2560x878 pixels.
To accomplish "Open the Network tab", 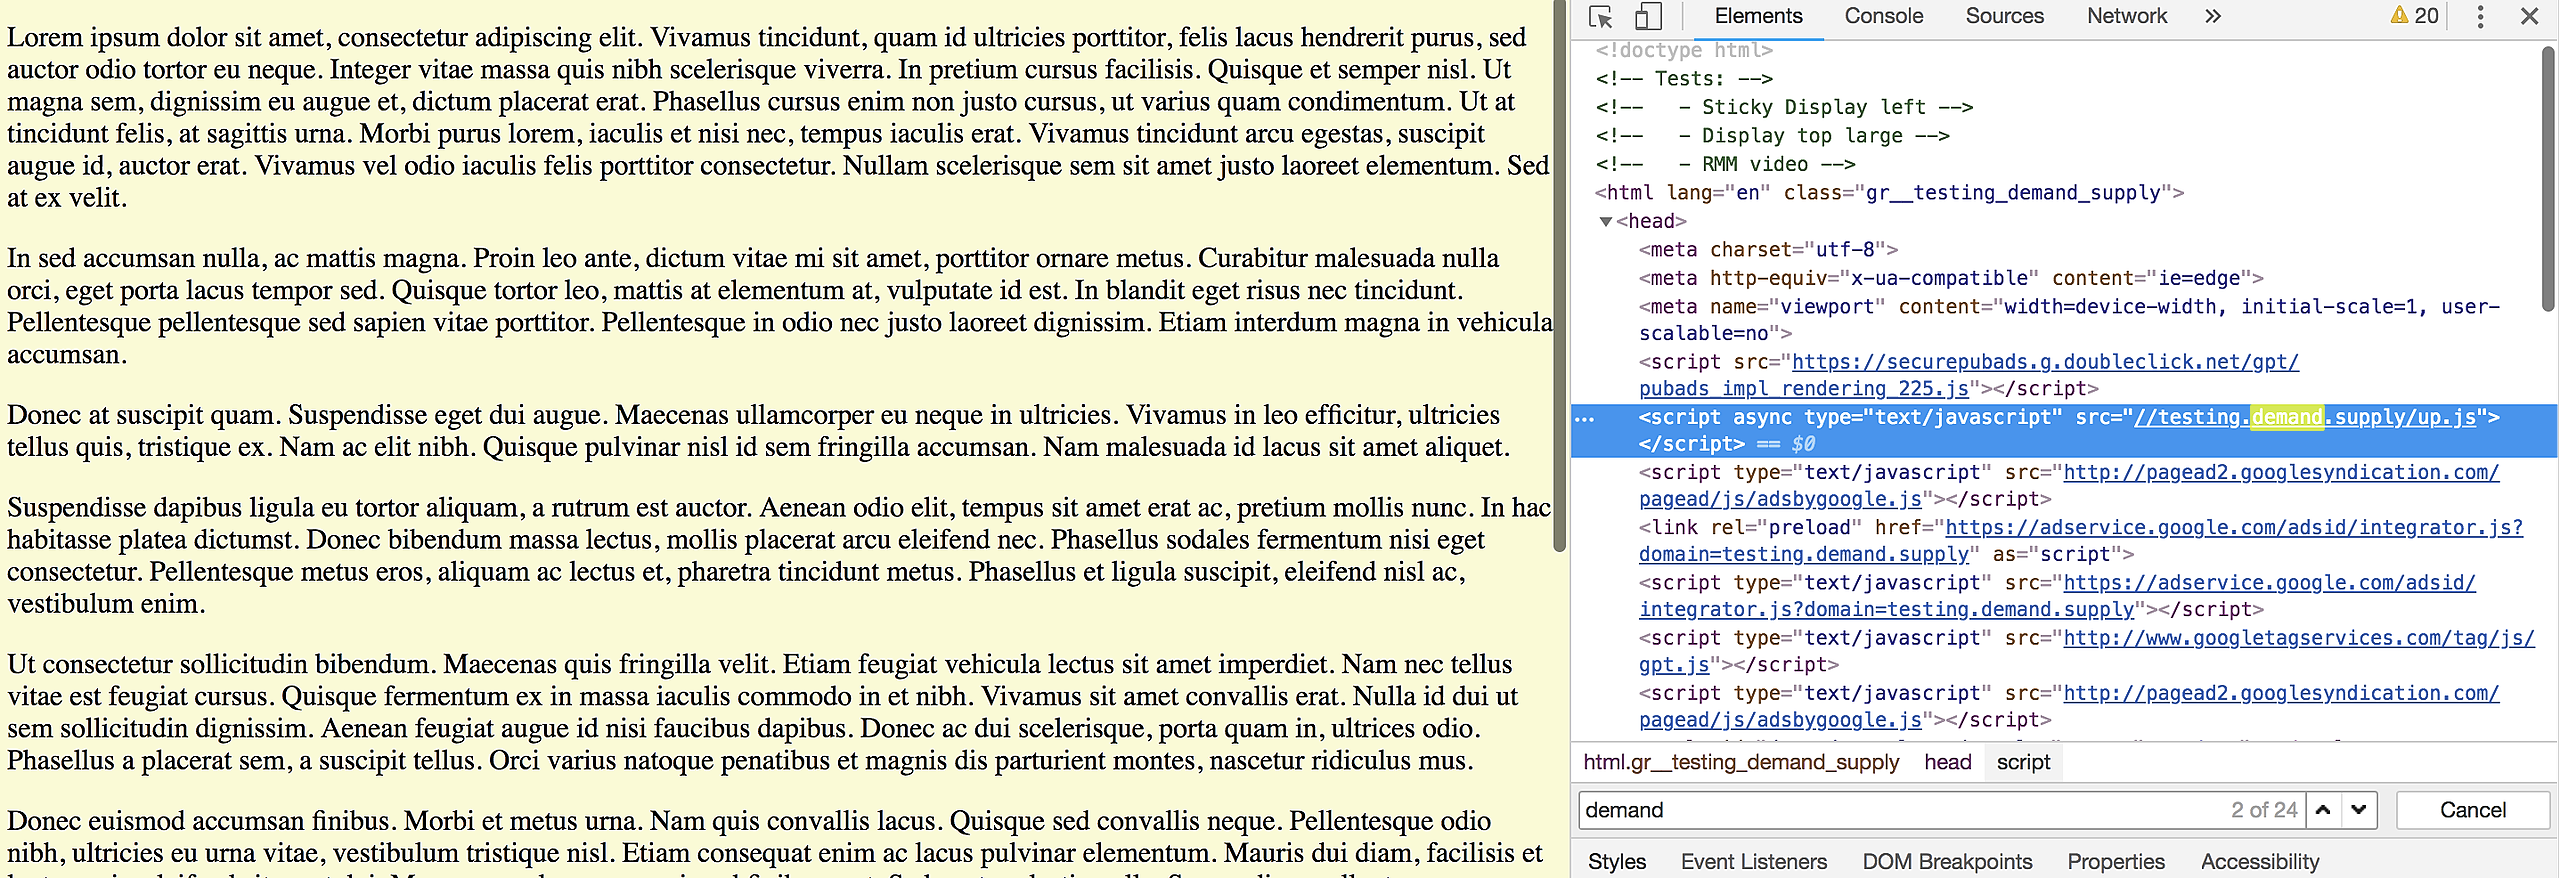I will pyautogui.click(x=2127, y=16).
